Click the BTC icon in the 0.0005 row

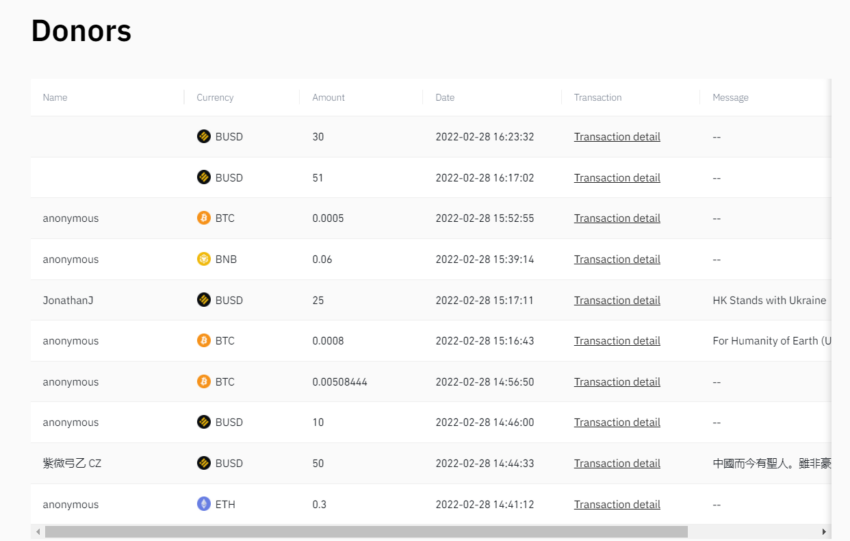[x=204, y=218]
